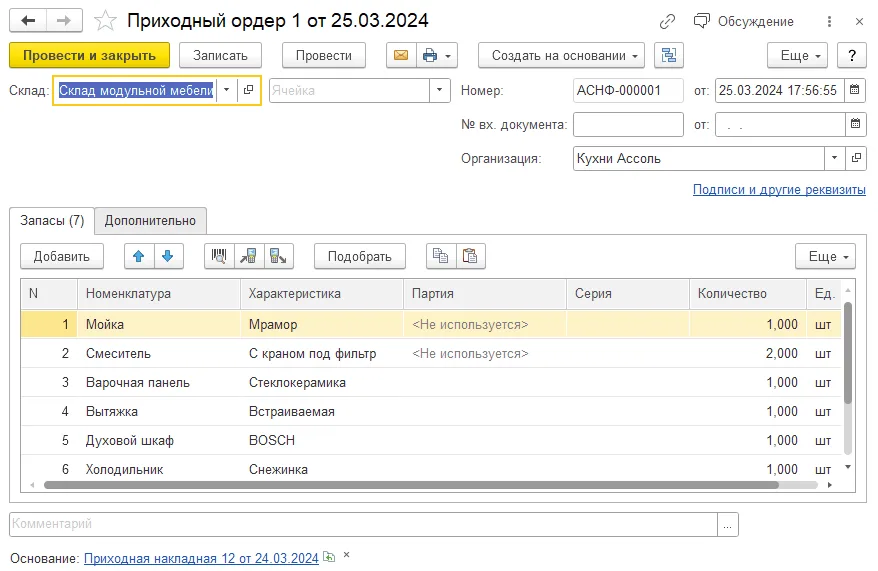
Task: Open comment editor with ellipsis button
Action: [727, 525]
